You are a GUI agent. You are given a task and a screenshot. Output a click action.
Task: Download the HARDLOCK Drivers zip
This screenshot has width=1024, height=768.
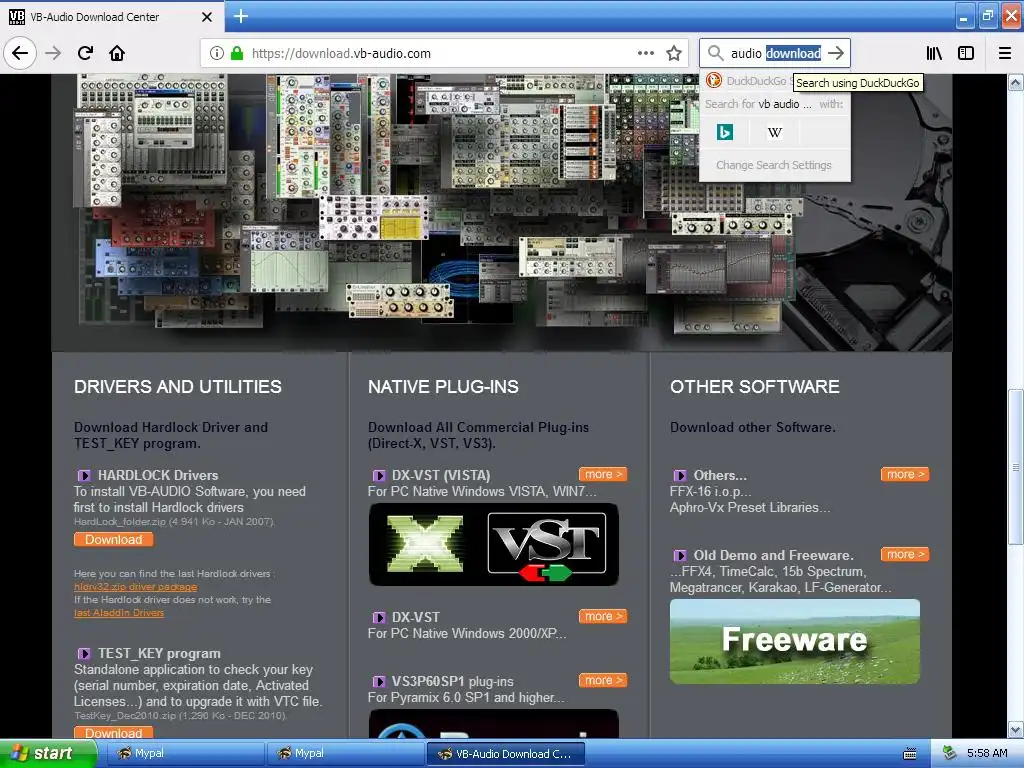click(114, 539)
